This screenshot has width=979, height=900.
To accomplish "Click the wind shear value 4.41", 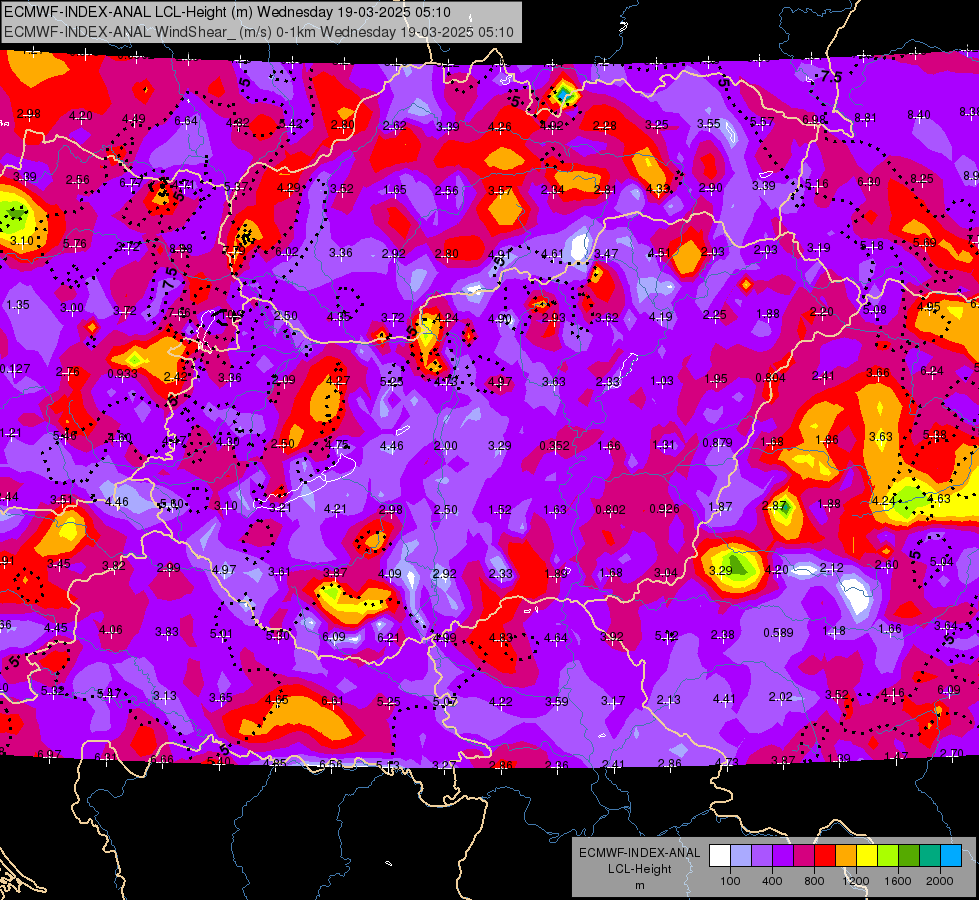I will [724, 698].
